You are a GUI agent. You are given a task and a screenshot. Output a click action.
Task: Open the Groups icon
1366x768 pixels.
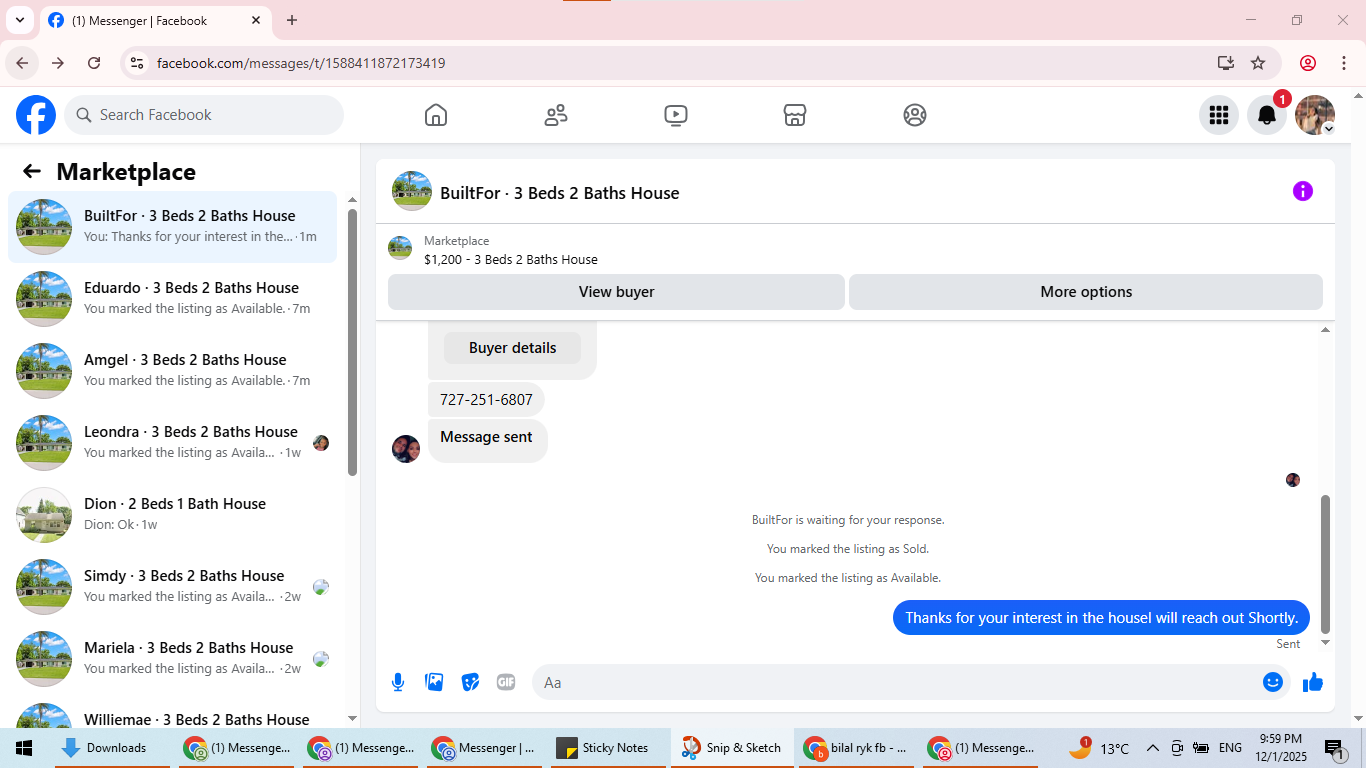pos(915,115)
